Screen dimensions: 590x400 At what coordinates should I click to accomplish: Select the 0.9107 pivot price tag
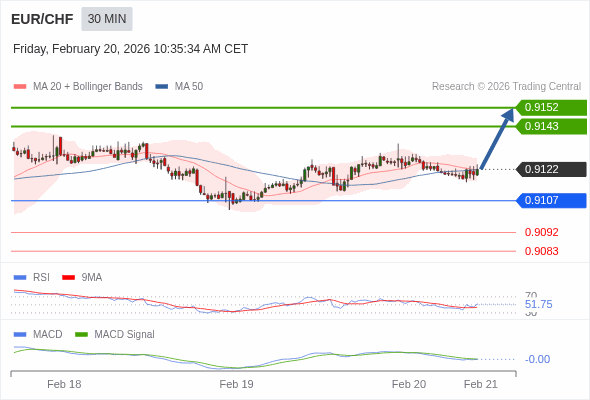tap(551, 201)
